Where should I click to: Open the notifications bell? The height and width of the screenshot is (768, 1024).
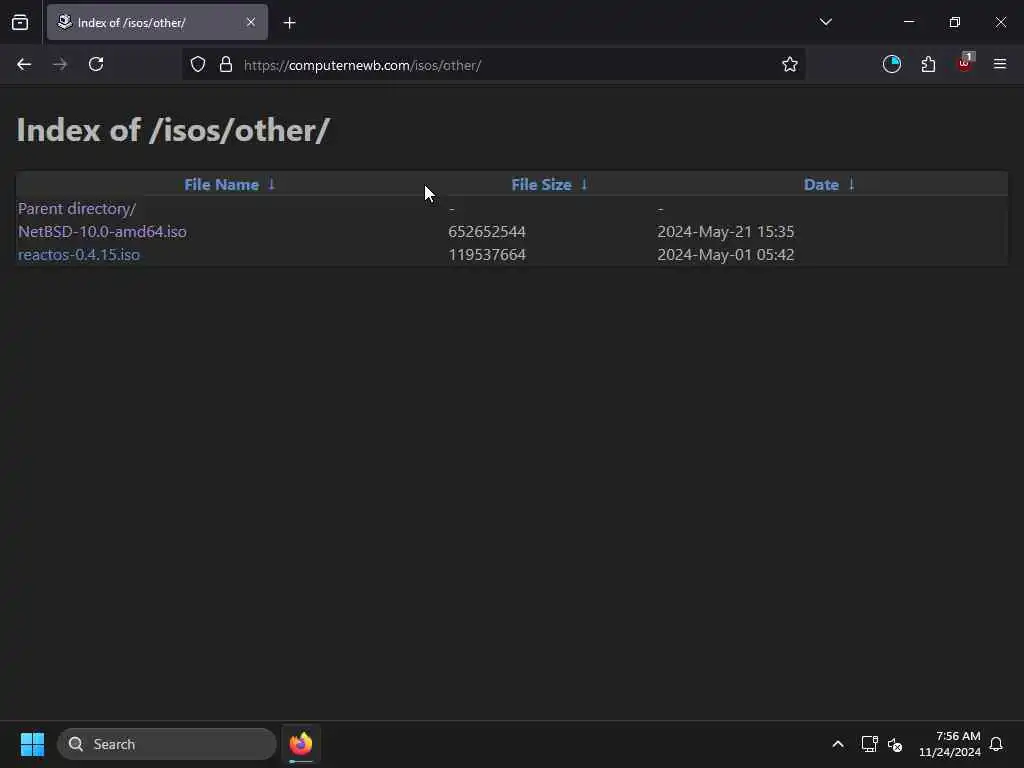click(996, 744)
